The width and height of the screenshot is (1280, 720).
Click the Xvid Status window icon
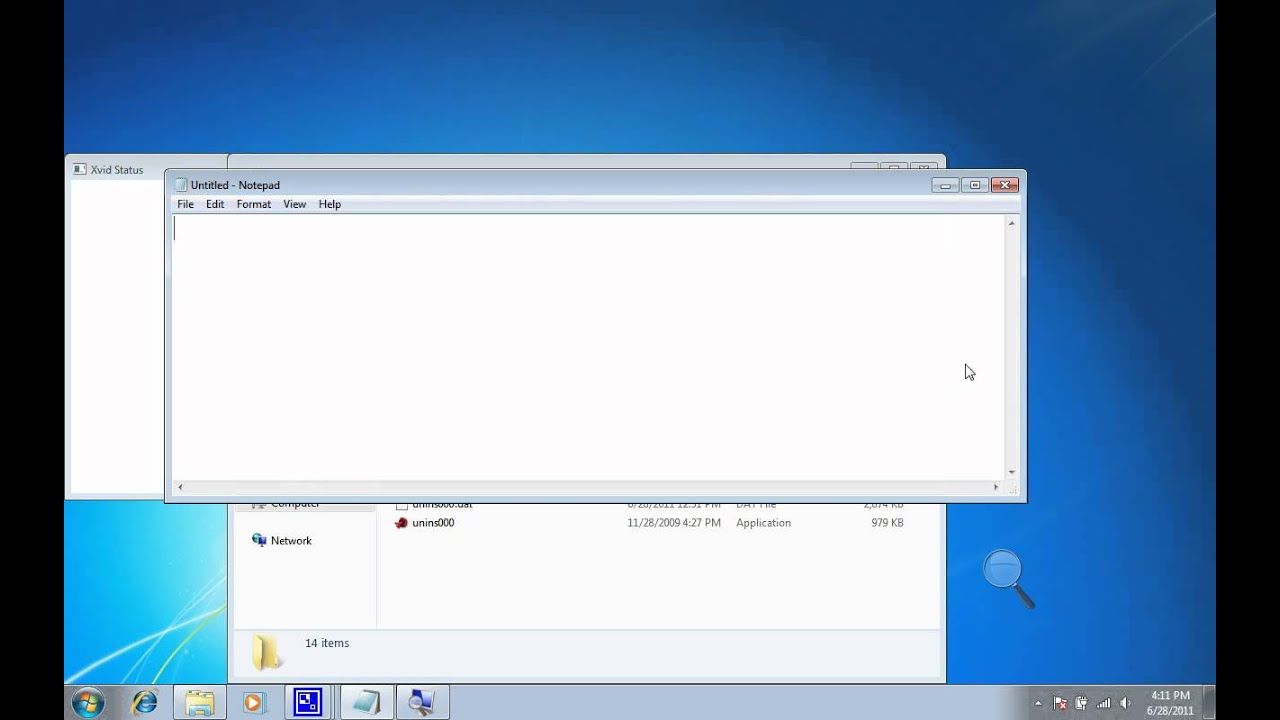[x=80, y=170]
